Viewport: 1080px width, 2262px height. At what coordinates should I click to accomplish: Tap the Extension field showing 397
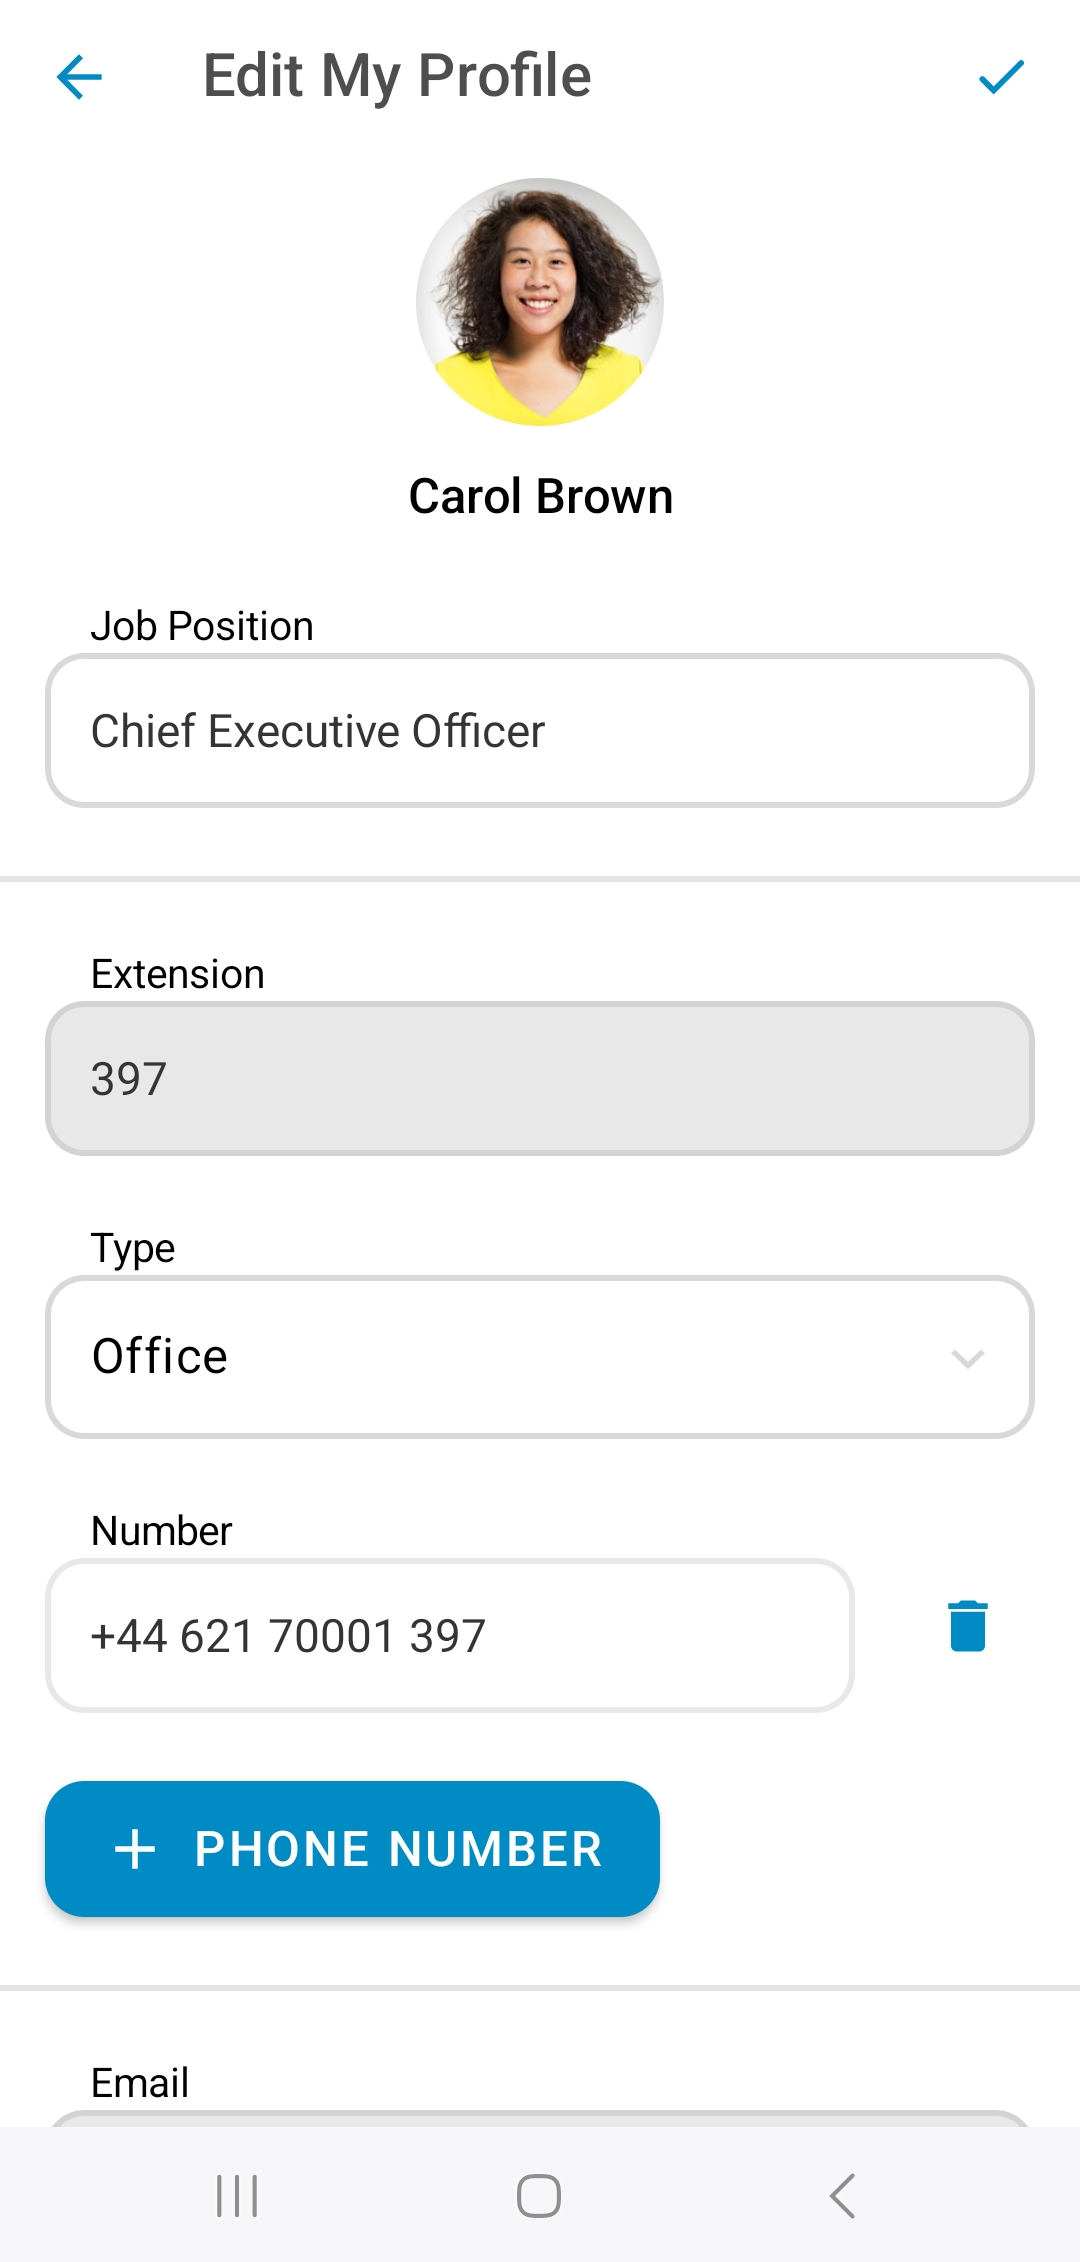[x=540, y=1079]
